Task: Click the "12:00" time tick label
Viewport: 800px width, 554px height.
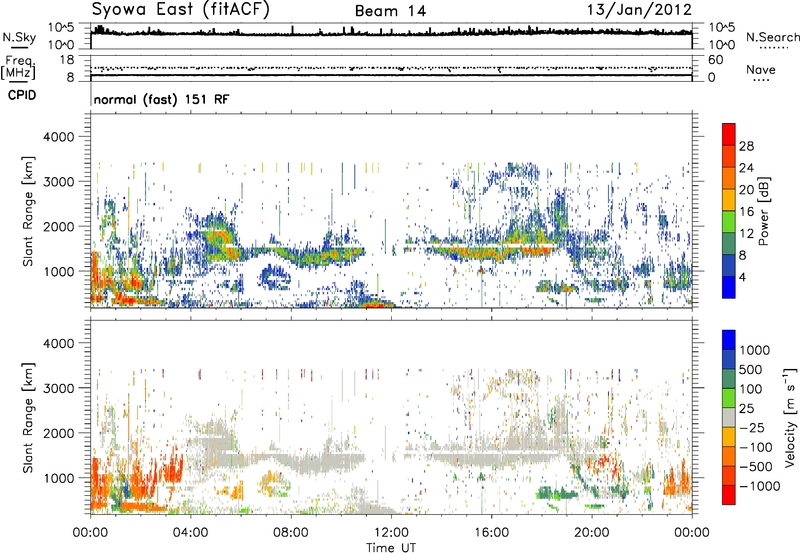Action: 391,533
